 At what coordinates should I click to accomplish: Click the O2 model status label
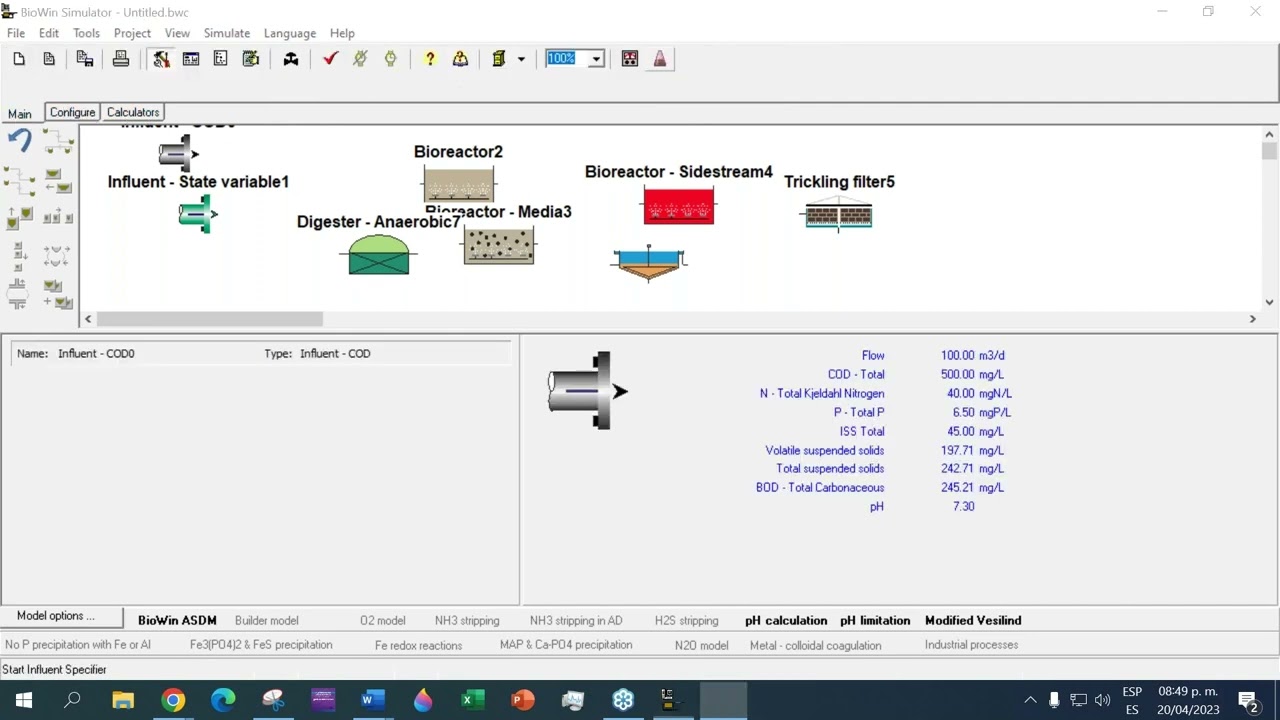382,620
